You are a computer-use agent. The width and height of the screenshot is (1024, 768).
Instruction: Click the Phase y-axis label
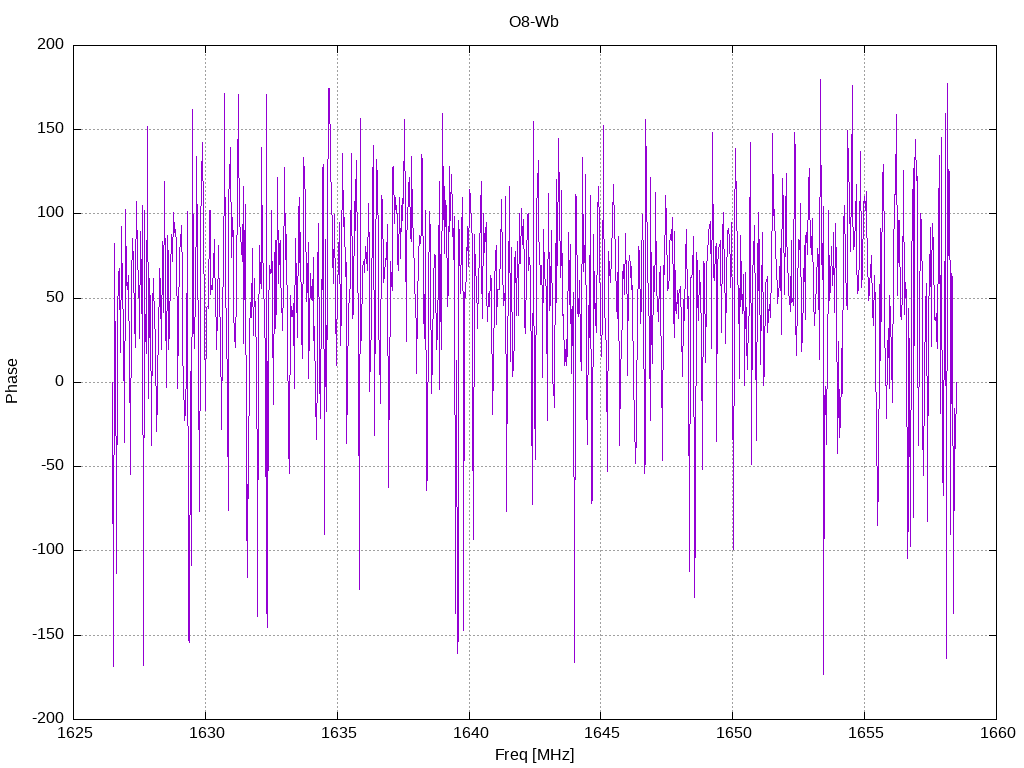tap(12, 381)
